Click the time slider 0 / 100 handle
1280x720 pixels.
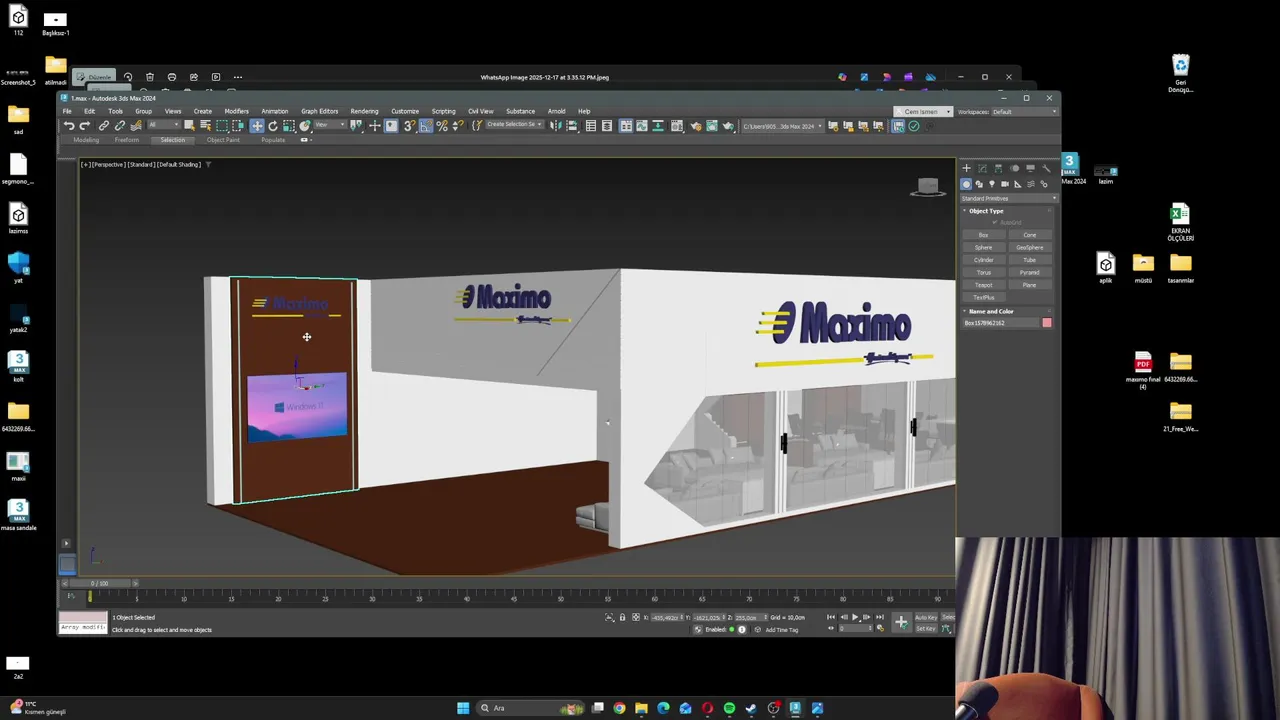[x=100, y=583]
